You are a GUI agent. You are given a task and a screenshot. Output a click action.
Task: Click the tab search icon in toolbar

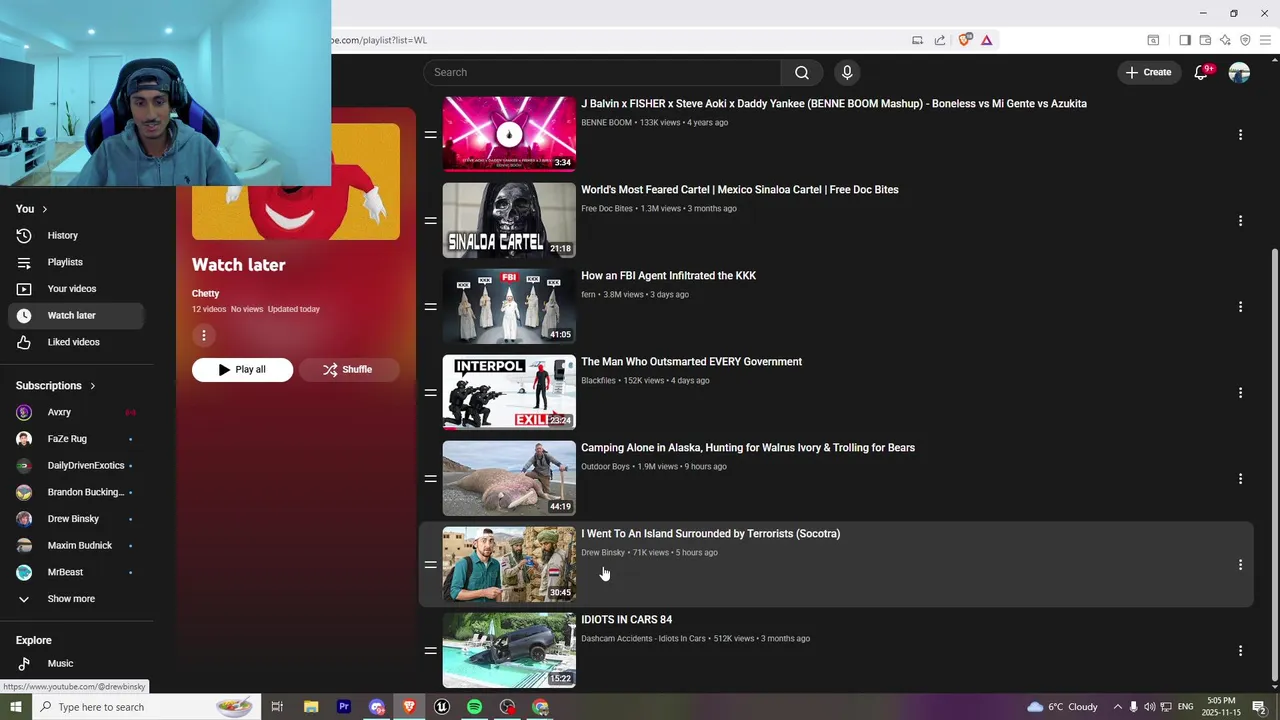pyautogui.click(x=1153, y=40)
